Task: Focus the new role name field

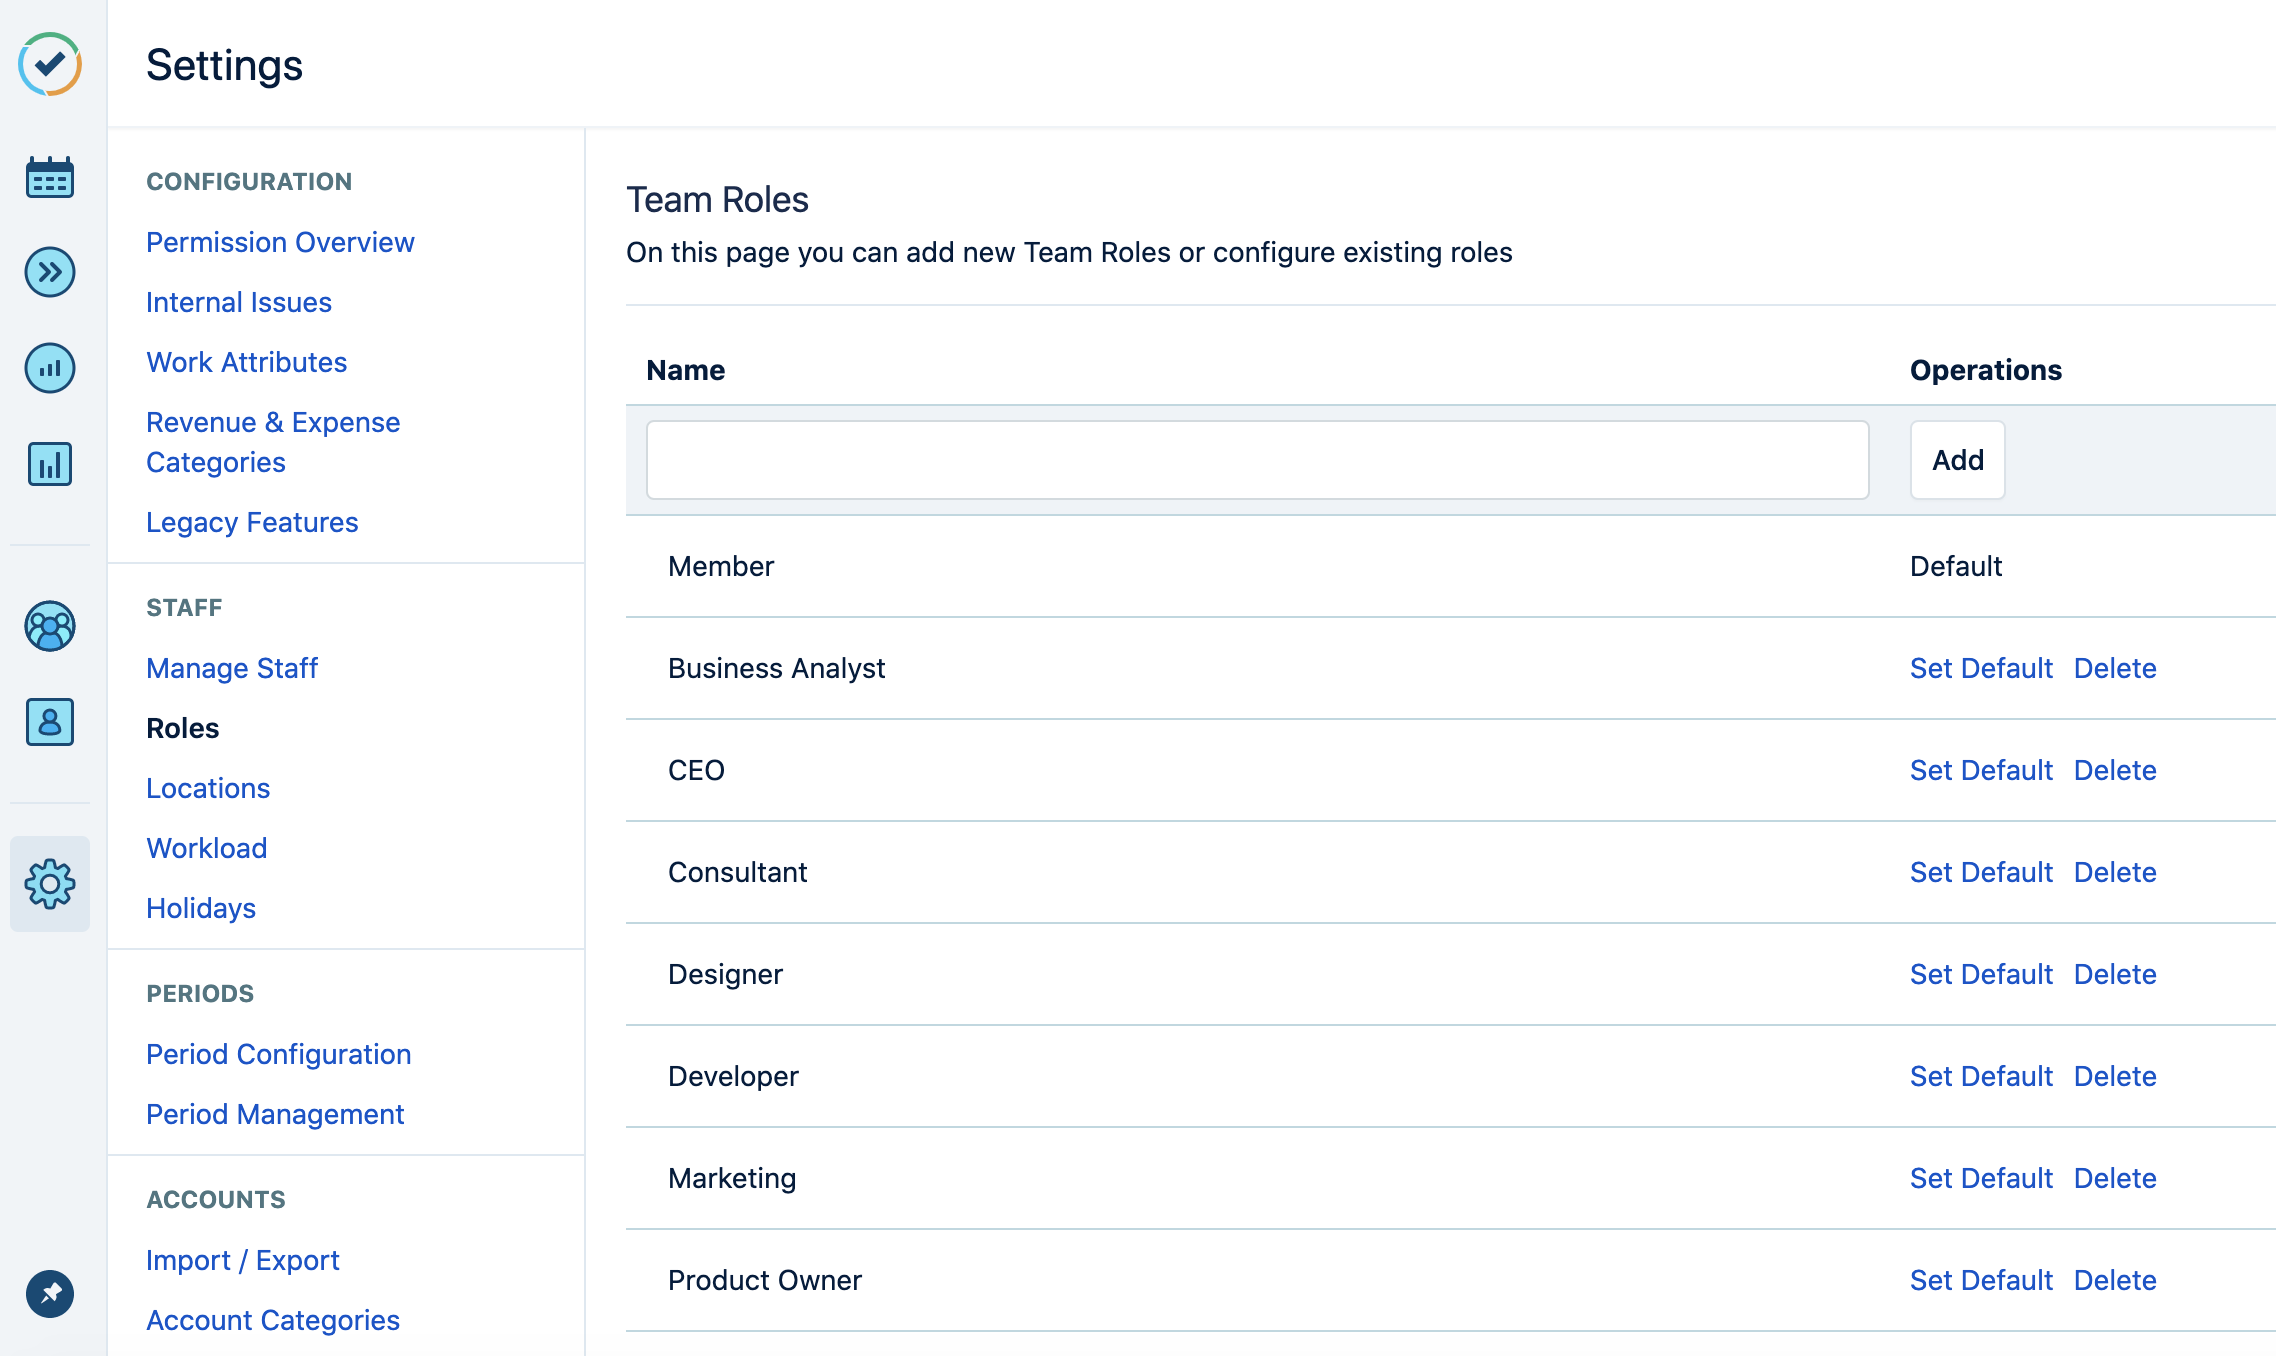Action: pyautogui.click(x=1257, y=460)
